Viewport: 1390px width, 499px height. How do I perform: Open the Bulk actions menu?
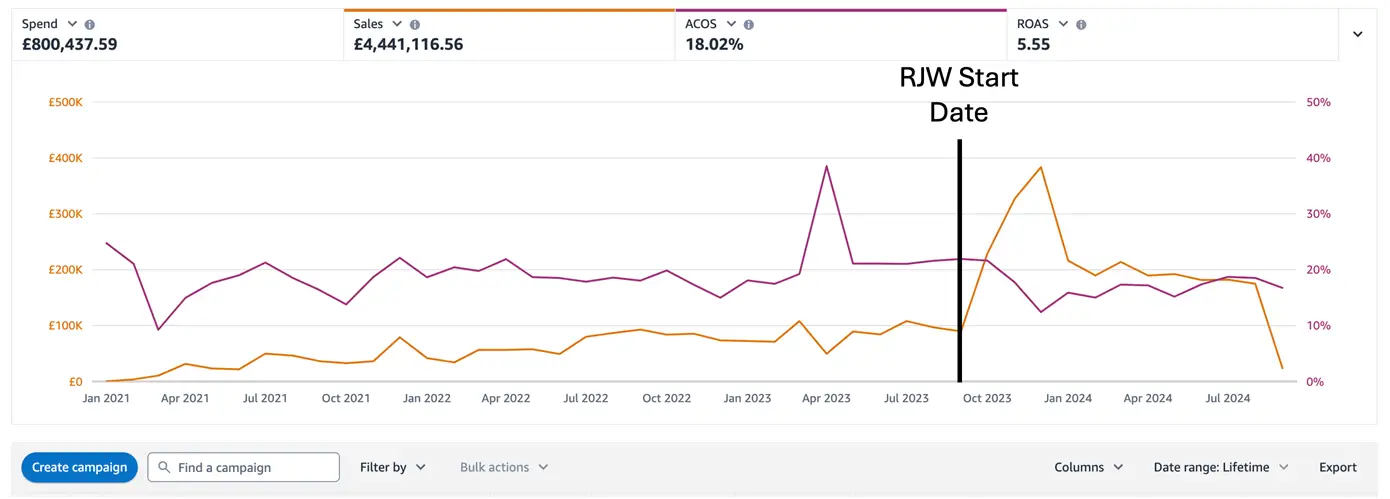click(504, 467)
